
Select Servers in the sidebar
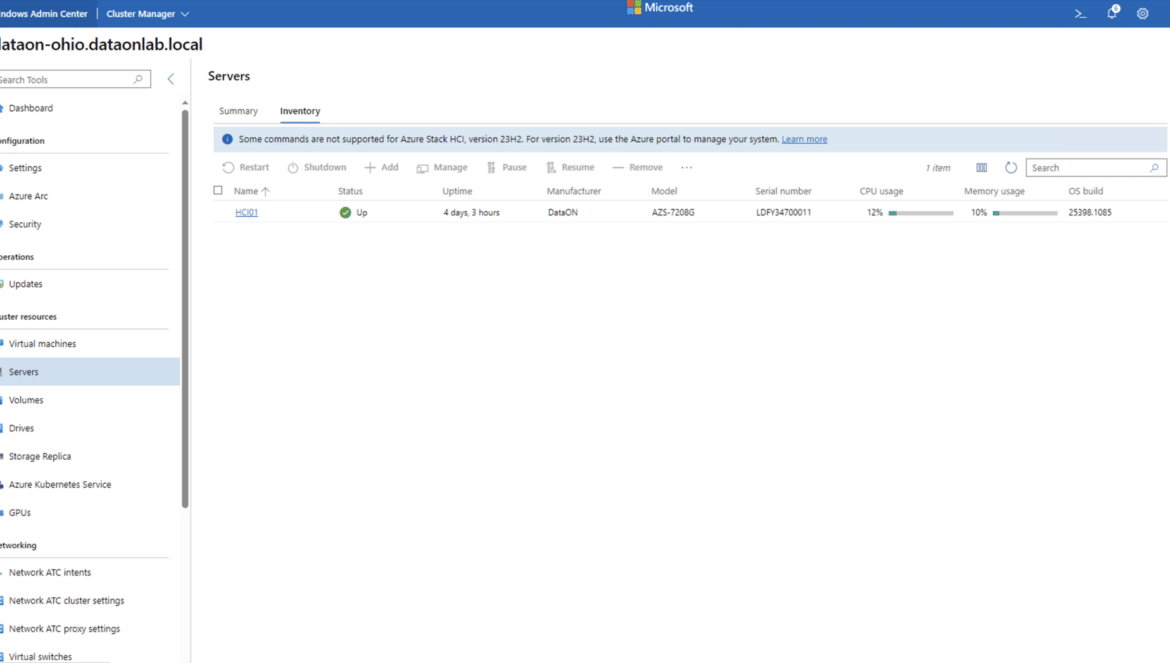pos(90,371)
